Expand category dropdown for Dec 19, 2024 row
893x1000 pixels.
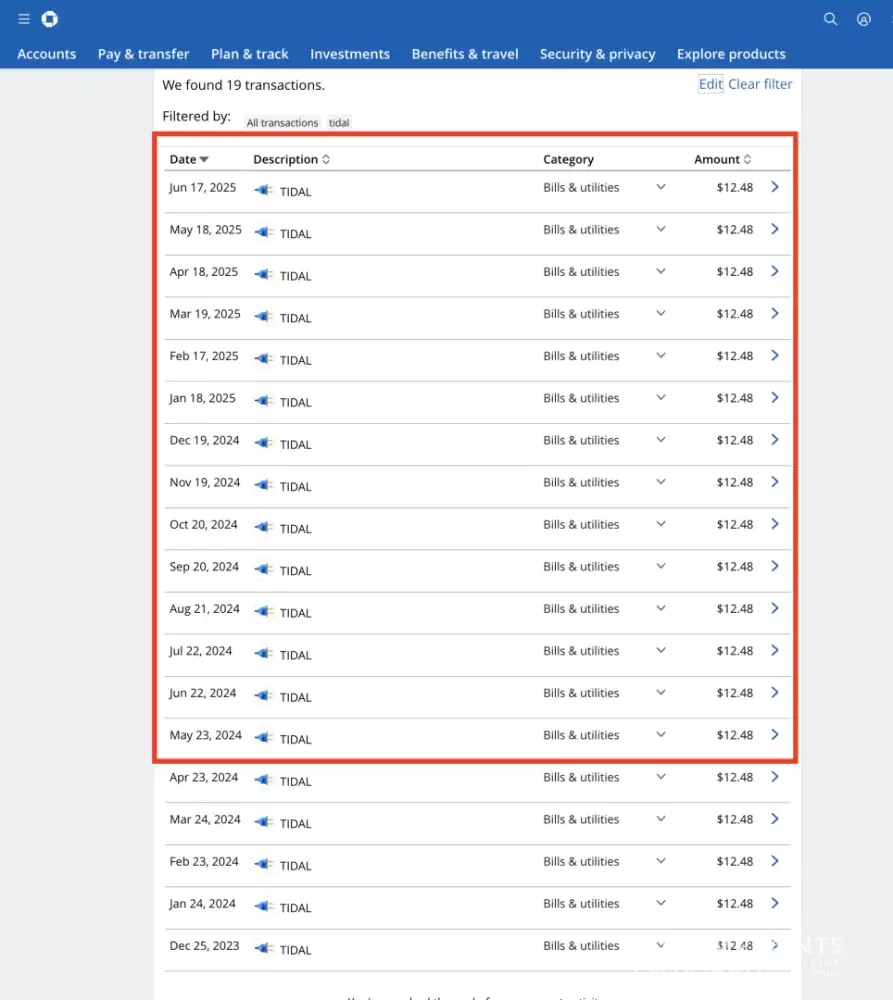coord(661,439)
